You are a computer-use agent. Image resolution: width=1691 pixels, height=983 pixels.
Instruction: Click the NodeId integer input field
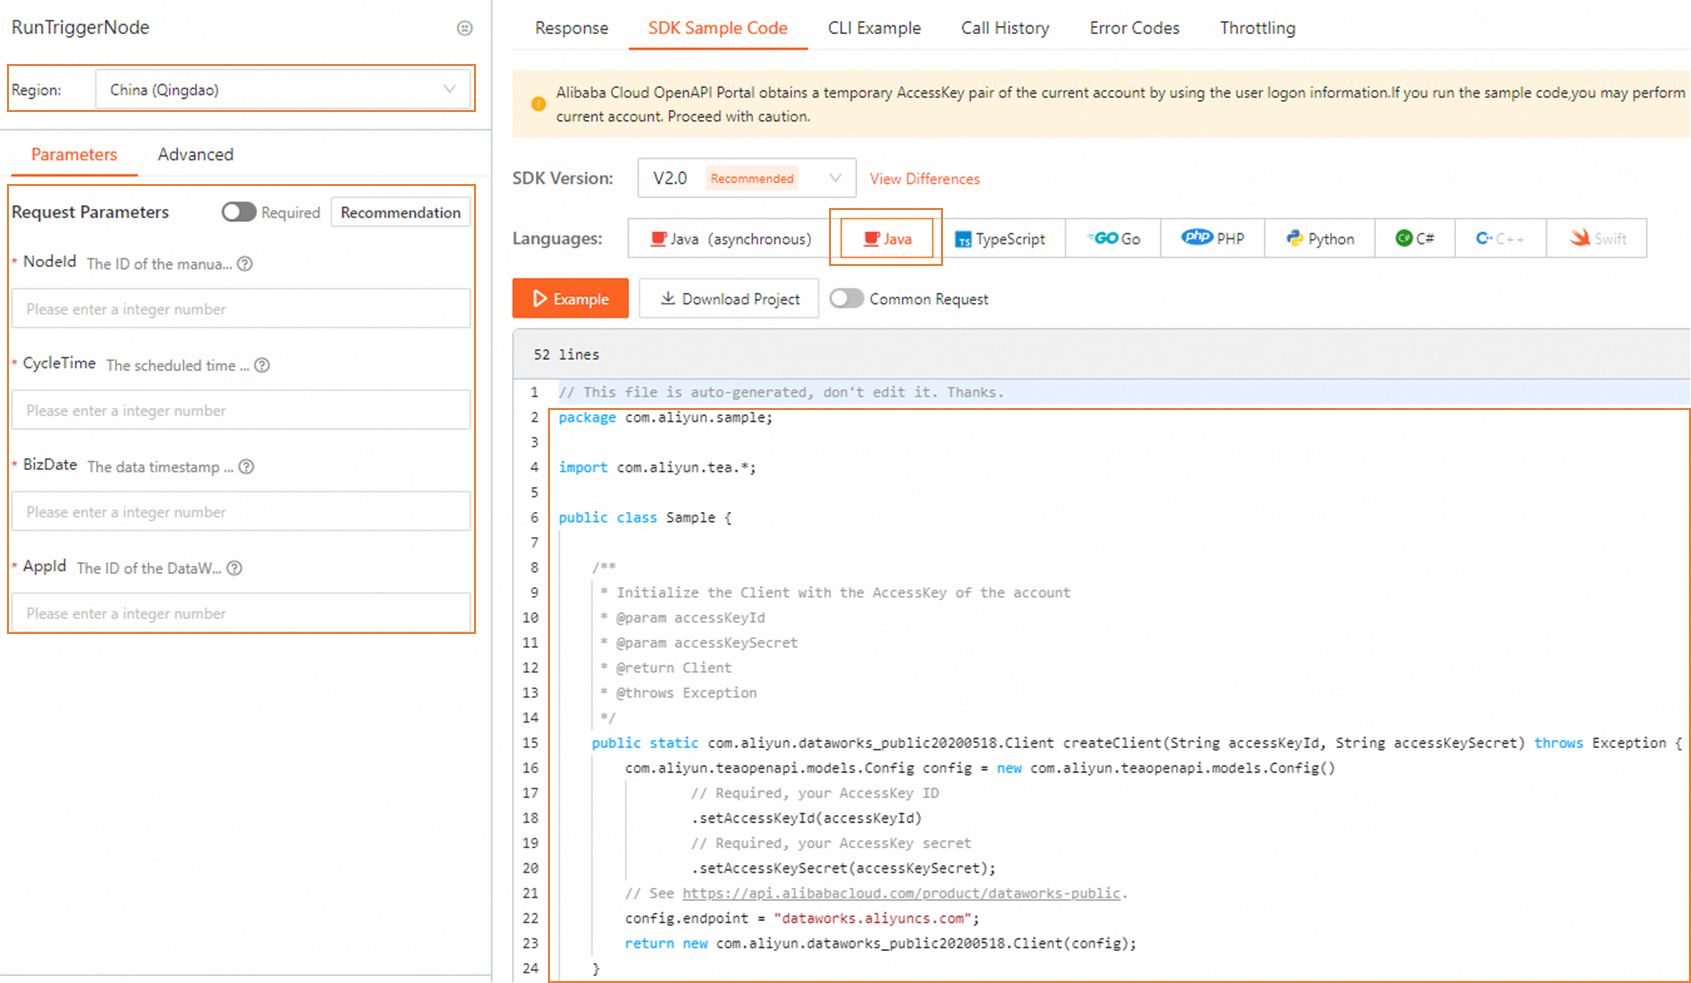(240, 309)
